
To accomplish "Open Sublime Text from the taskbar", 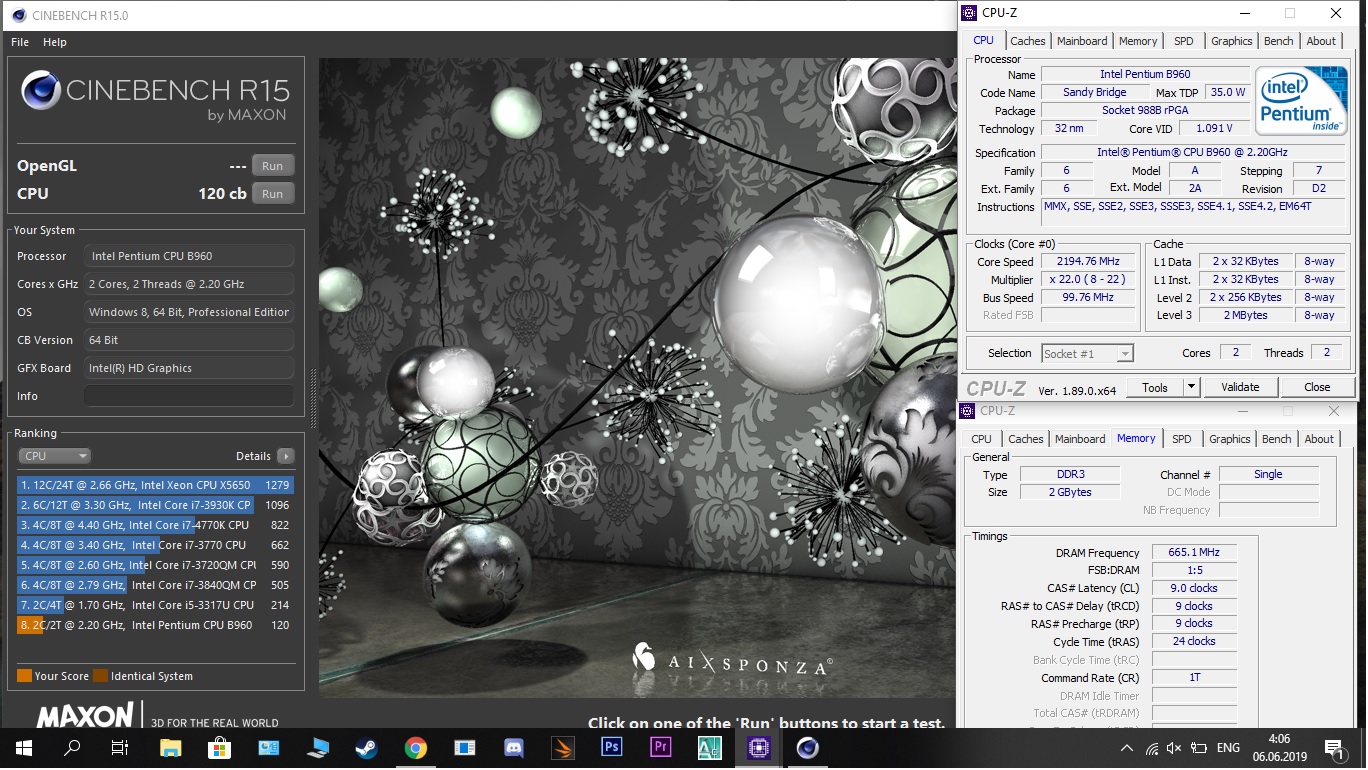I will (x=562, y=748).
